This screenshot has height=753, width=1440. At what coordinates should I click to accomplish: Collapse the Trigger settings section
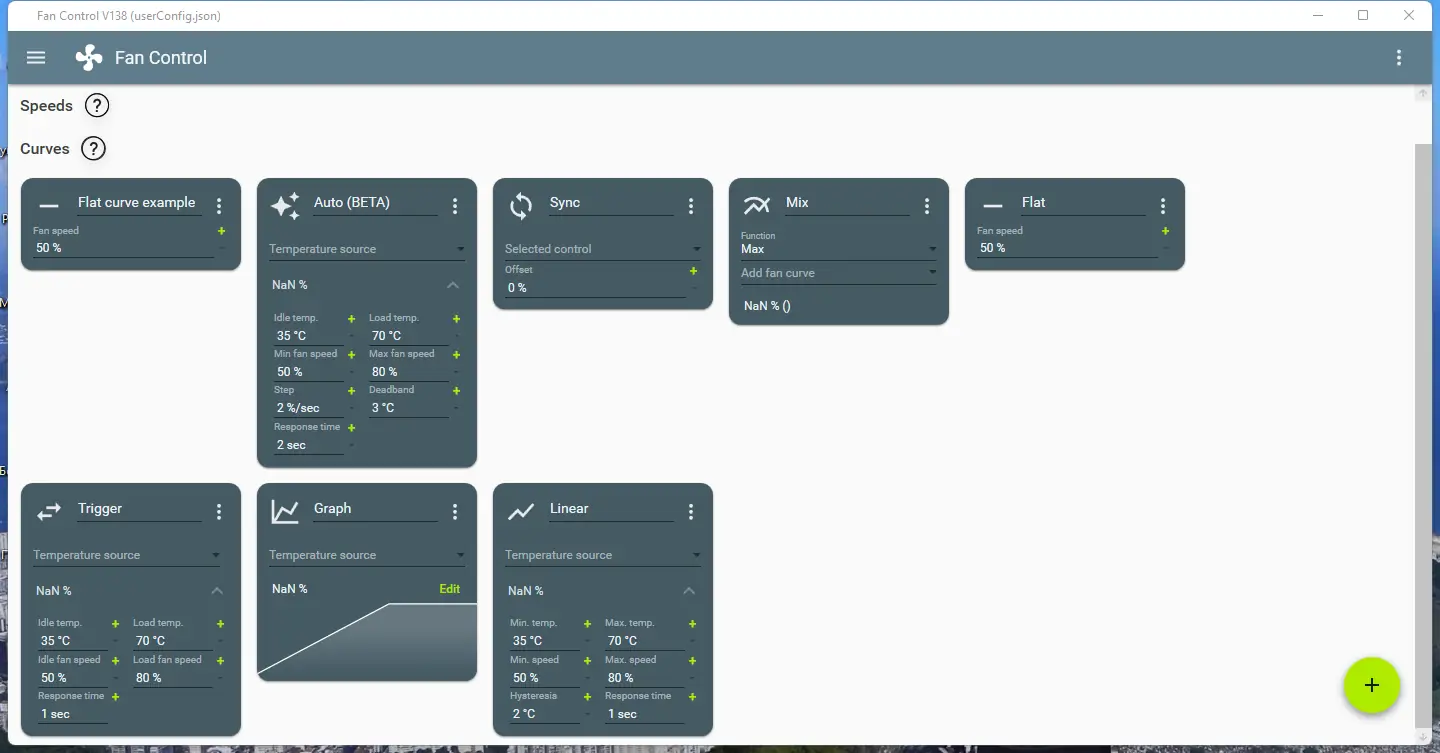pos(217,591)
